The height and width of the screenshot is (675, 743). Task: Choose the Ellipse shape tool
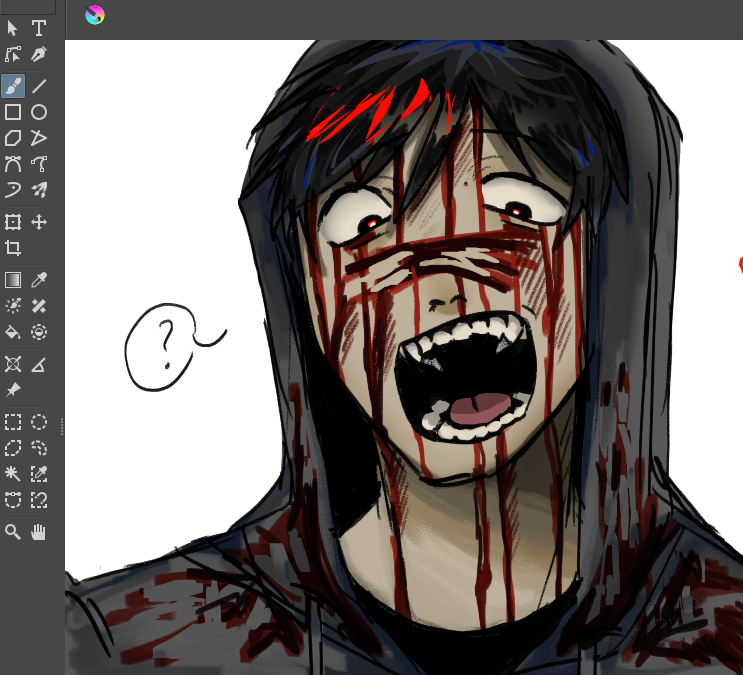(39, 112)
